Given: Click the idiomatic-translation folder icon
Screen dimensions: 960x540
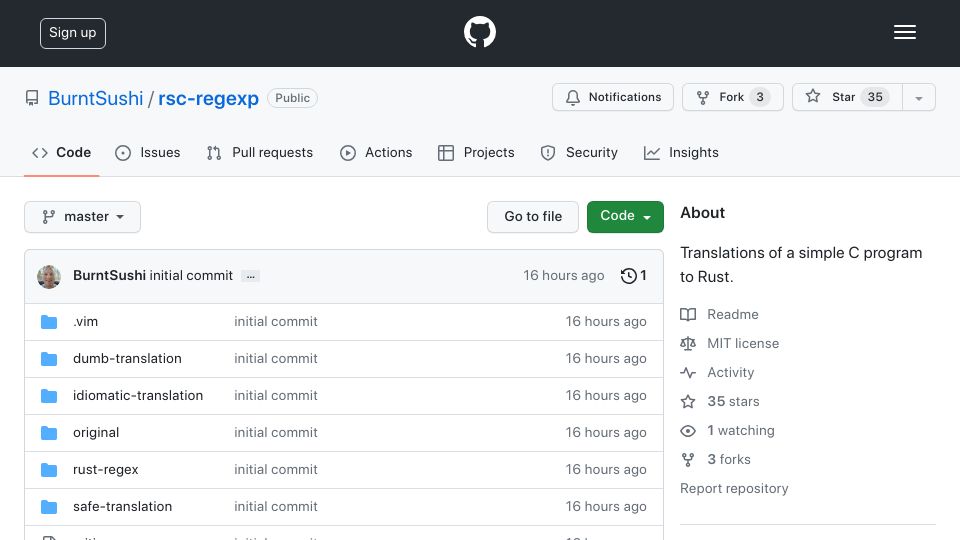Looking at the screenshot, I should (49, 396).
